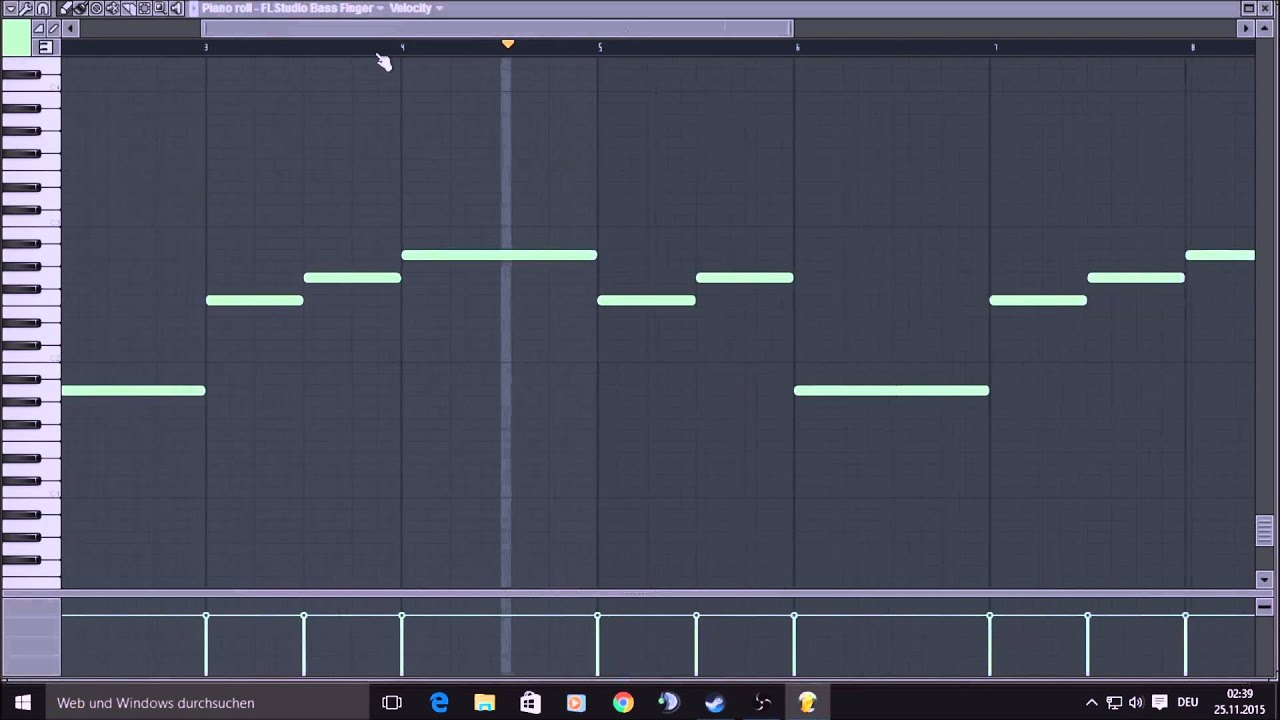This screenshot has height=720, width=1280.
Task: Click the green note color swatch
Action: pos(16,38)
